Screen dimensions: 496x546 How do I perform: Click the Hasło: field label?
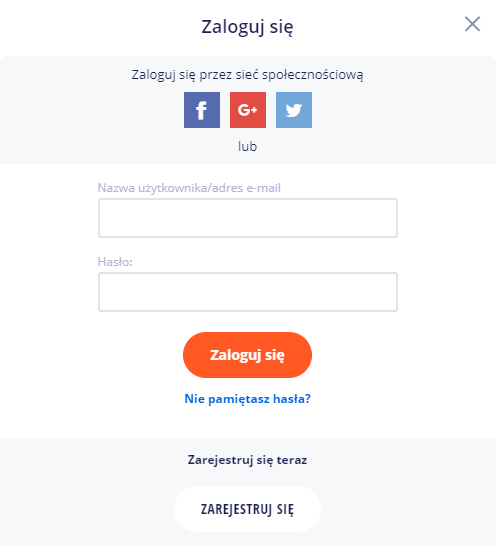click(115, 262)
